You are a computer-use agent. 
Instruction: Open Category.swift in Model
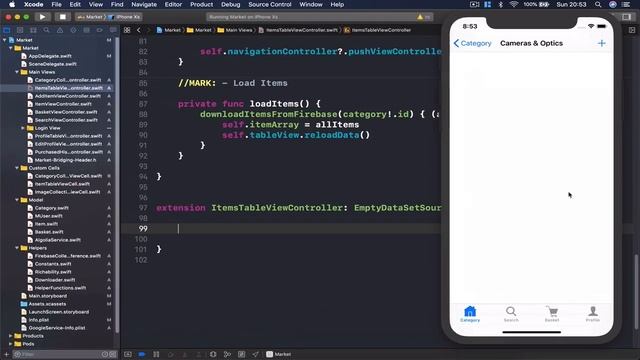[51, 208]
